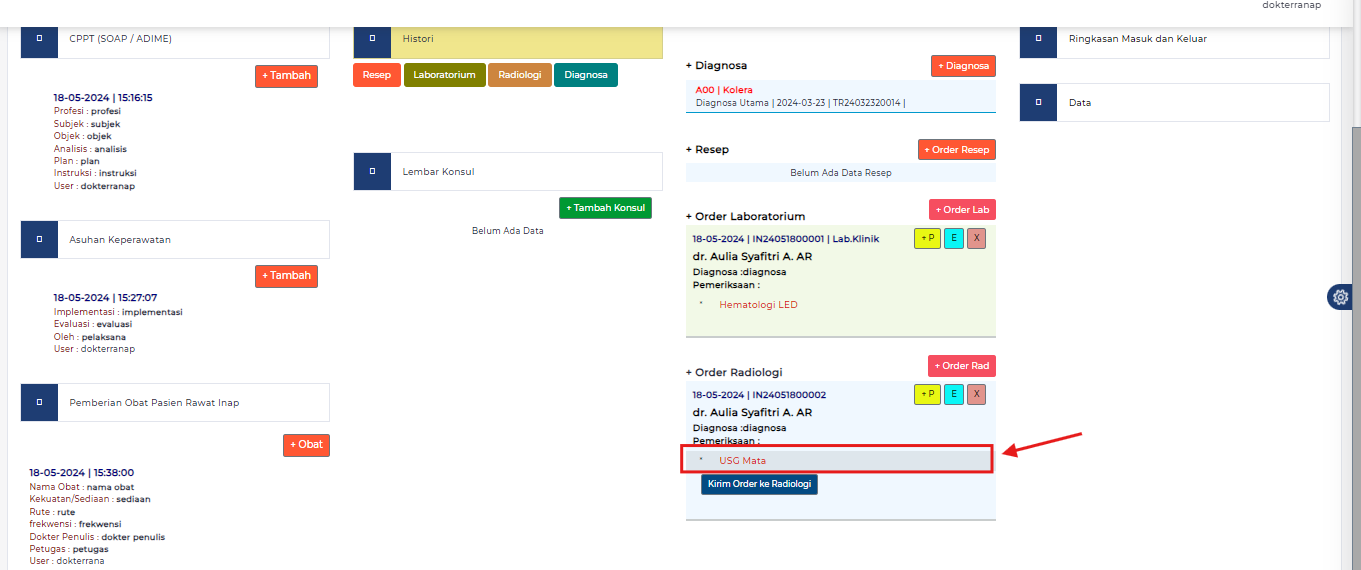Viewport: 1361px width, 570px height.
Task: Click the page's vertical scrollbar
Action: [x=1355, y=300]
